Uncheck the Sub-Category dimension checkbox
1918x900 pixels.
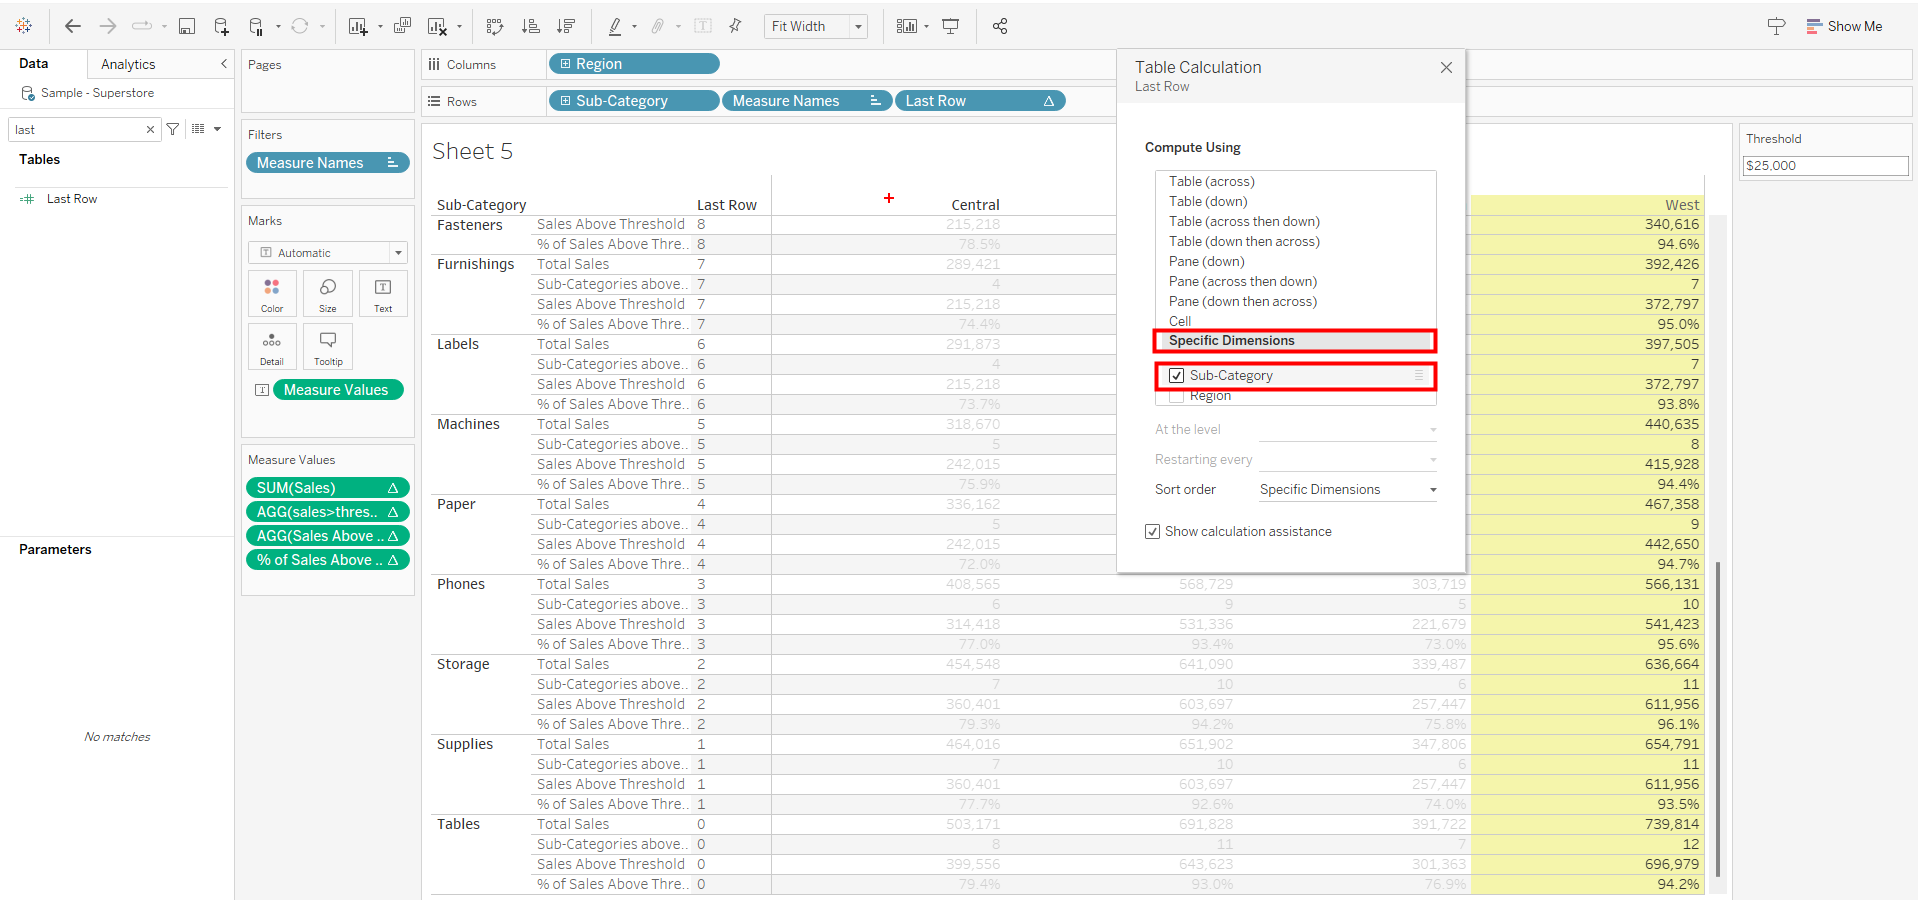pyautogui.click(x=1177, y=376)
